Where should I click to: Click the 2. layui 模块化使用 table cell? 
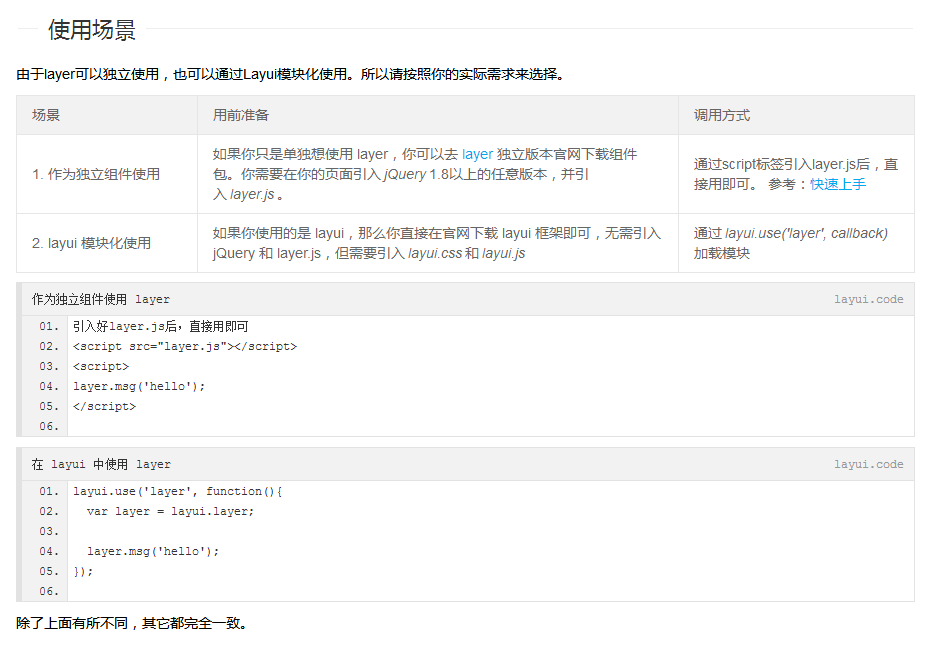[x=92, y=243]
